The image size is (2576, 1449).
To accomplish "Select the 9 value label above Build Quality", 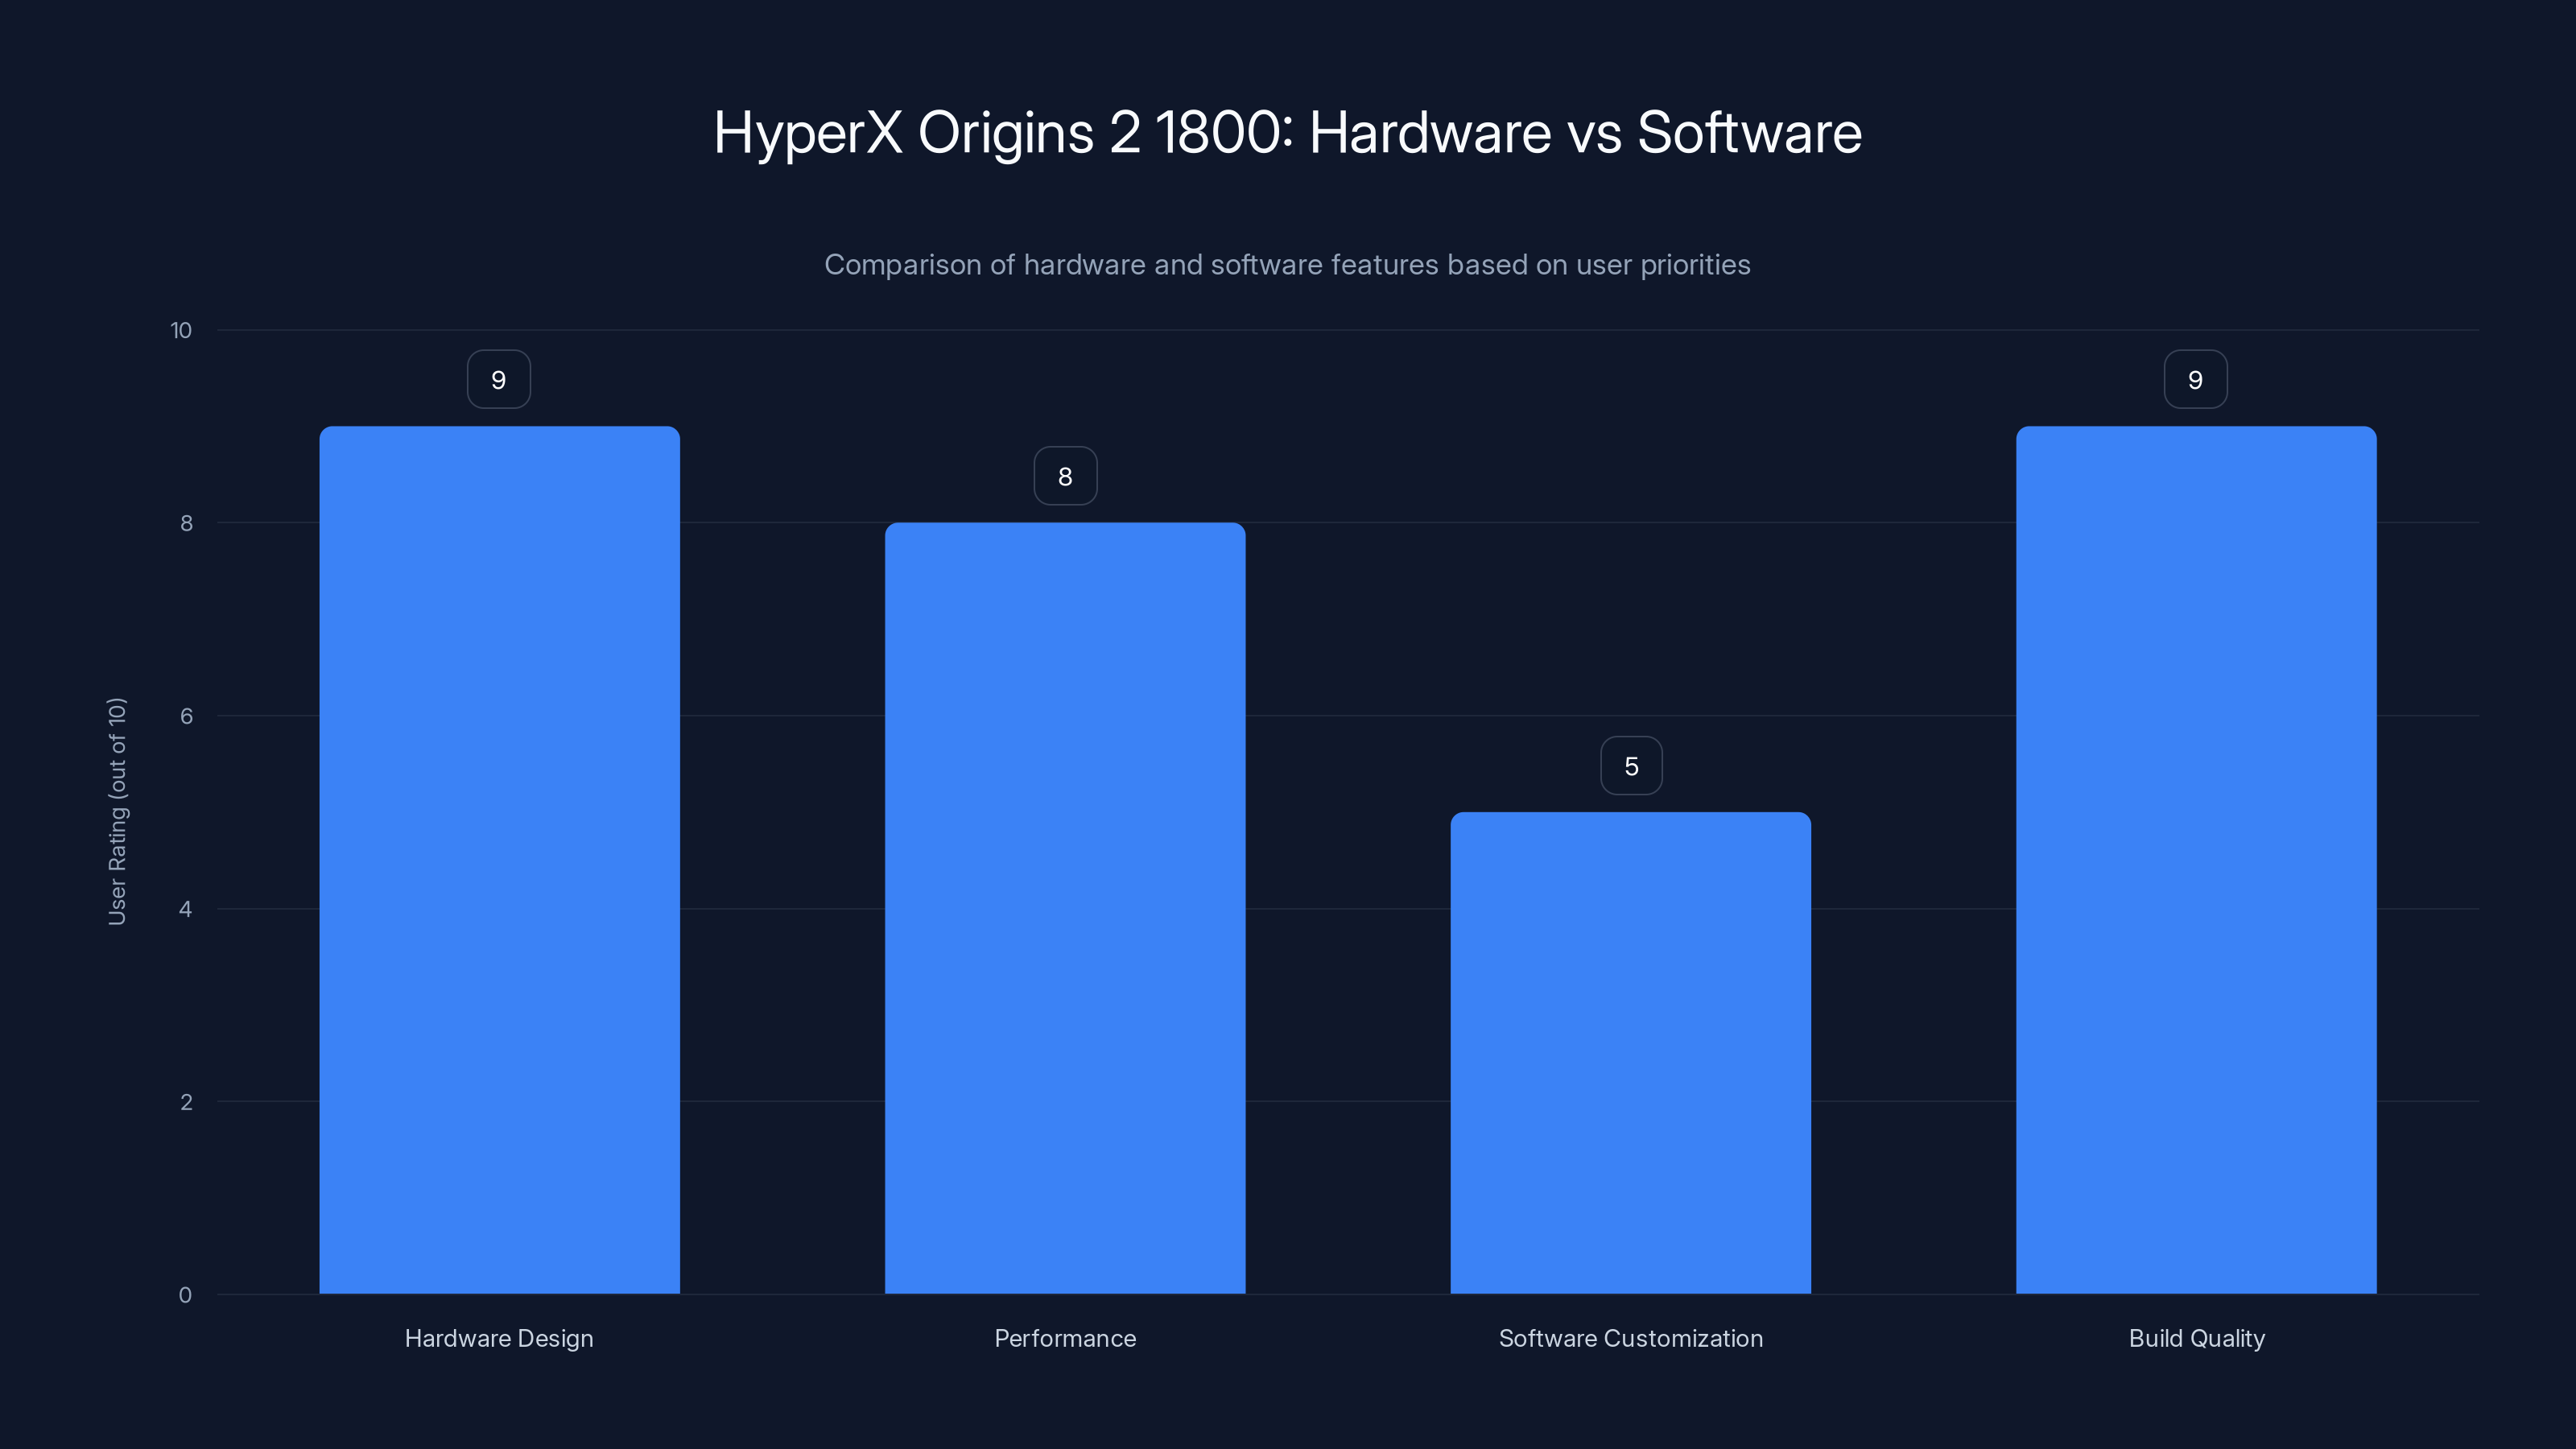I will pyautogui.click(x=2196, y=379).
